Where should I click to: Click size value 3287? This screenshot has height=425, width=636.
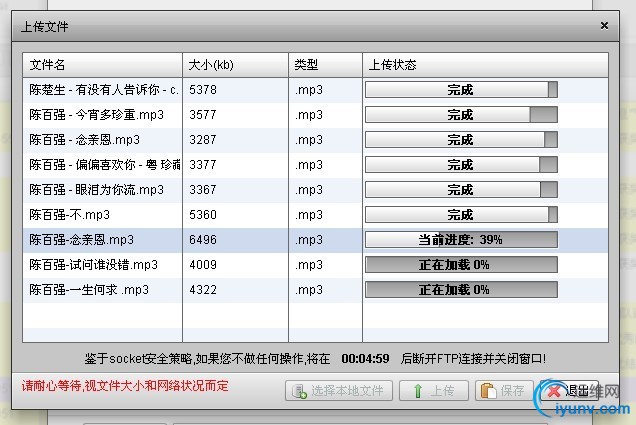coord(203,140)
